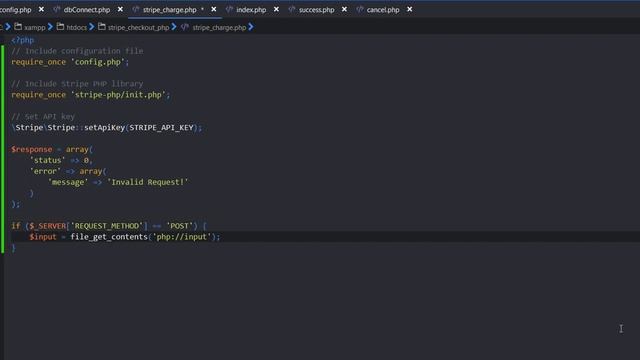
Task: Open the dbConnect.php tab
Action: 87,9
